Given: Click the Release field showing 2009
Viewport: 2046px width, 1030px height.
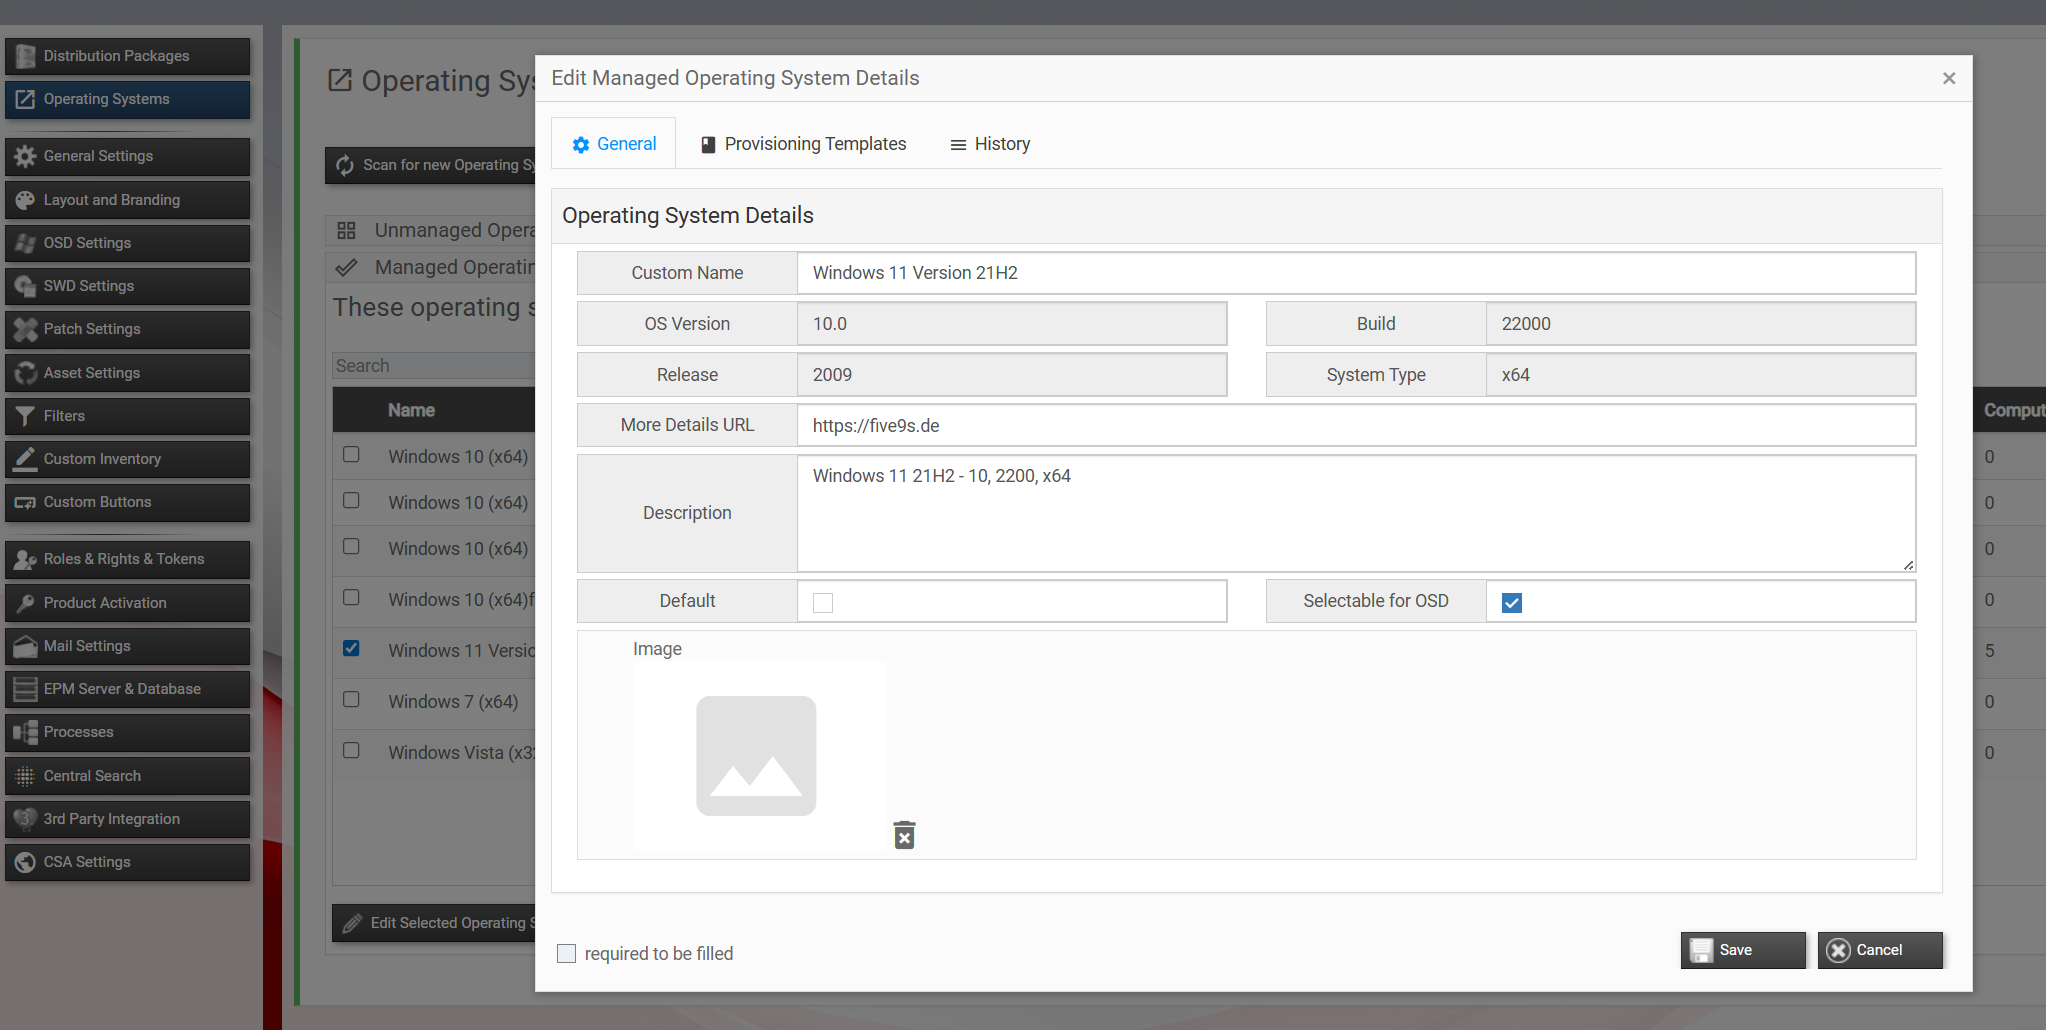Looking at the screenshot, I should [1012, 375].
